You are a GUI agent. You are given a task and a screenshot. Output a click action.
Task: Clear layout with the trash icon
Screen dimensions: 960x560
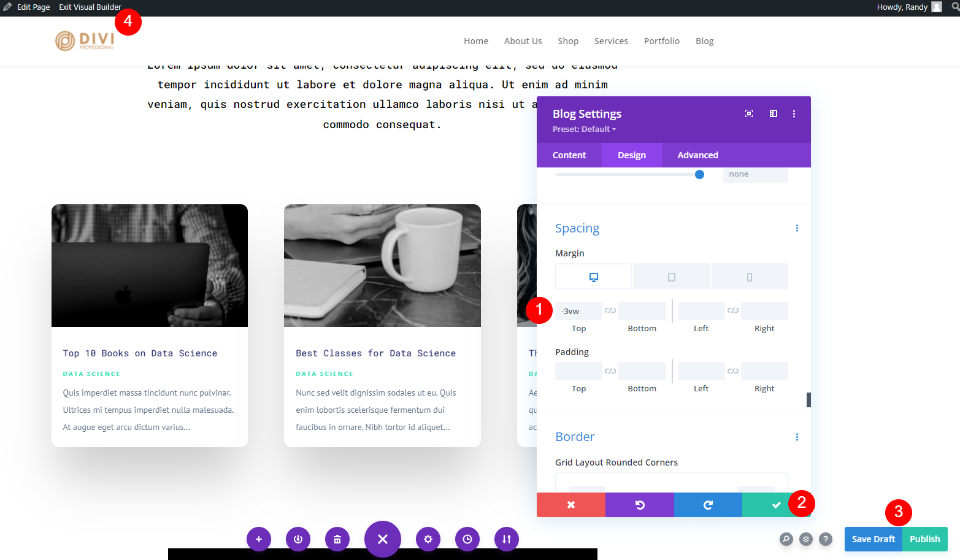click(x=337, y=539)
